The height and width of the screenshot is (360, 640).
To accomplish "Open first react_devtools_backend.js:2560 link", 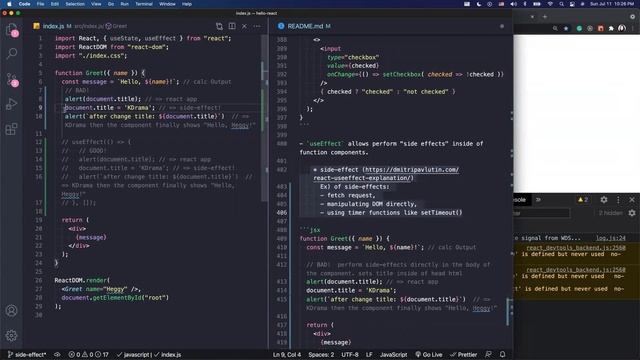I will [576, 248].
